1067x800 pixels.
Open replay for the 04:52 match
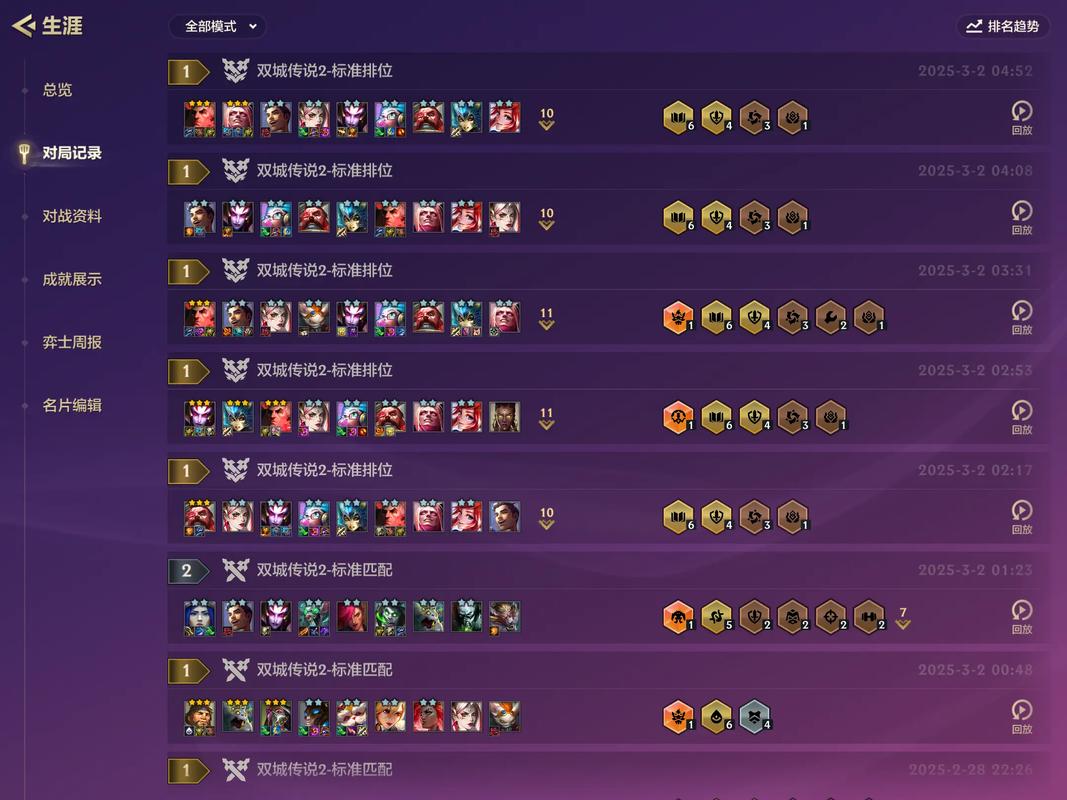coord(1021,118)
